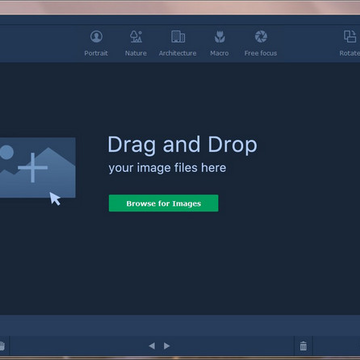Click the image placeholder with plus sign
Screen dimensions: 360x360
[x=37, y=168]
